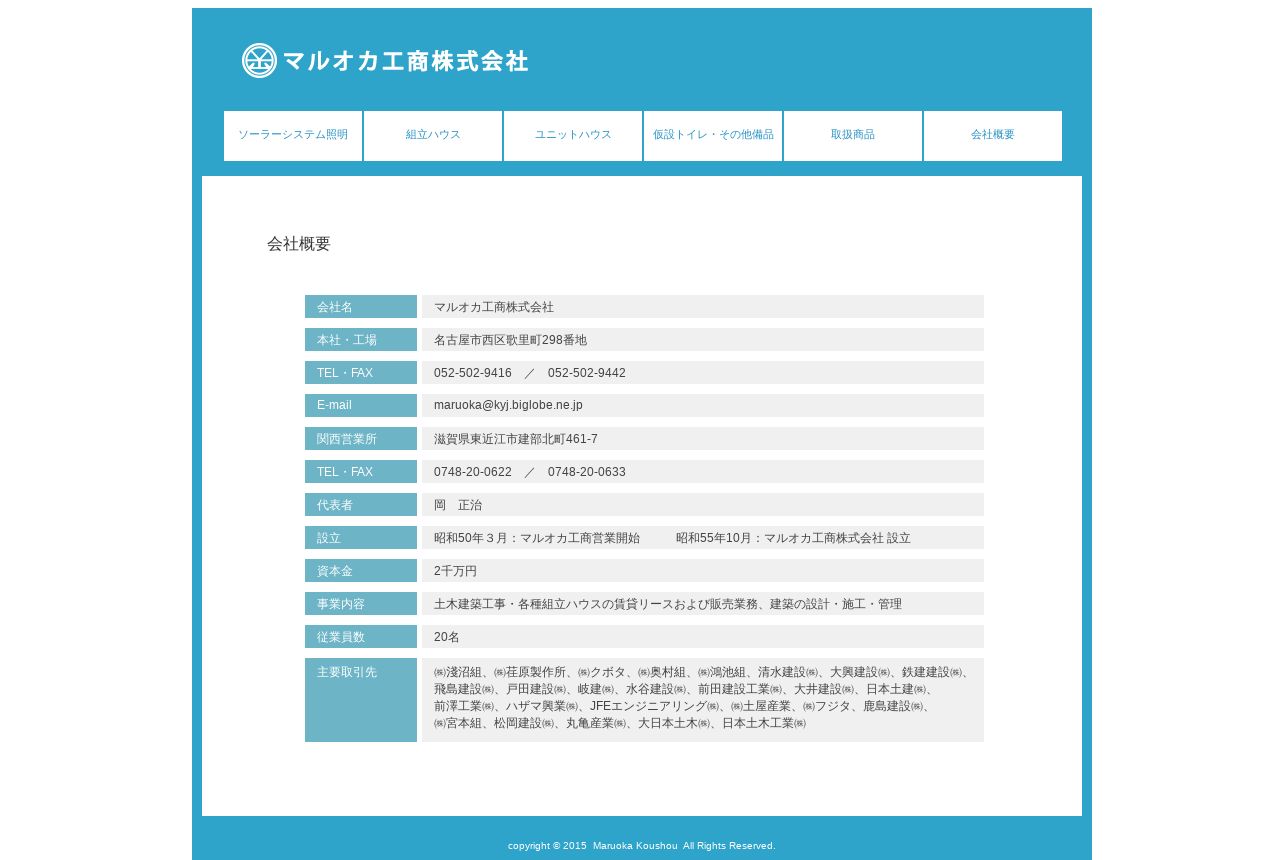This screenshot has height=860, width=1284.
Task: Click the 会社名 label cell
Action: [x=361, y=307]
